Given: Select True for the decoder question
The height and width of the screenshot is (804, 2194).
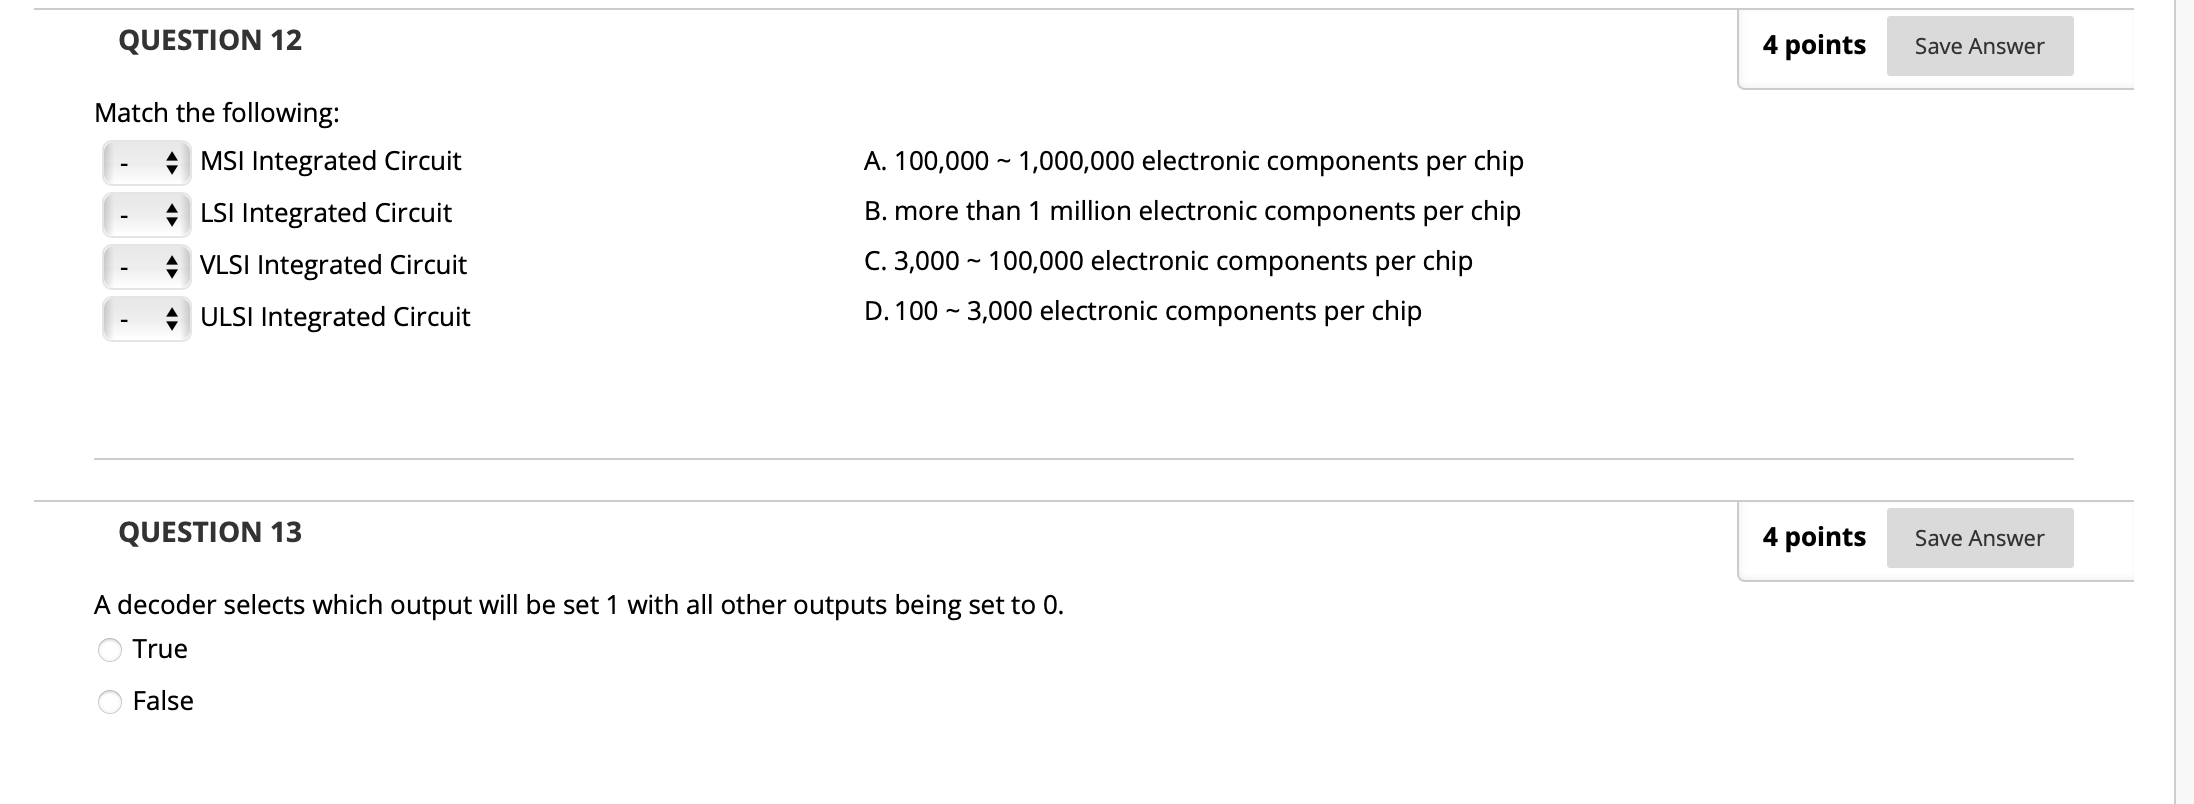Looking at the screenshot, I should (x=159, y=648).
